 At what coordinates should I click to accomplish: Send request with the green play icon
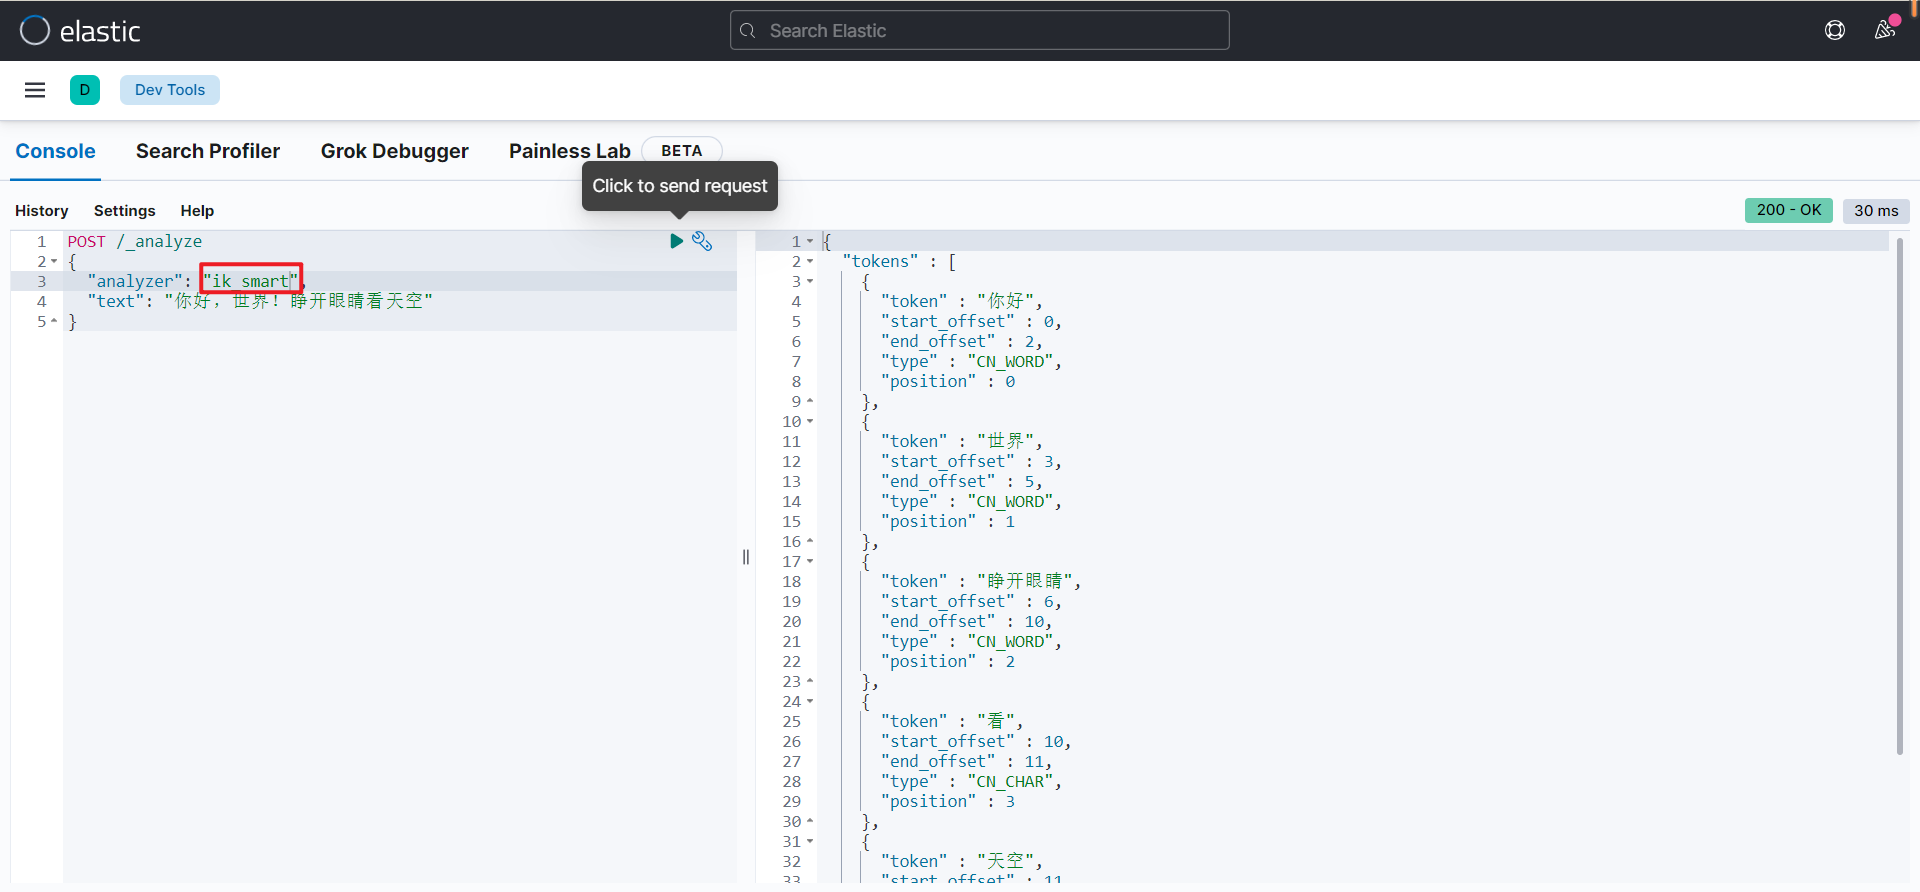pyautogui.click(x=676, y=241)
